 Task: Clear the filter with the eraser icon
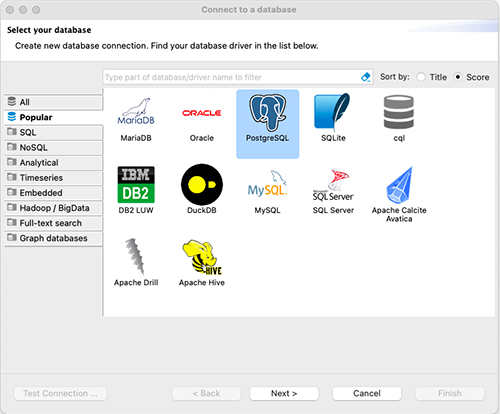click(366, 77)
